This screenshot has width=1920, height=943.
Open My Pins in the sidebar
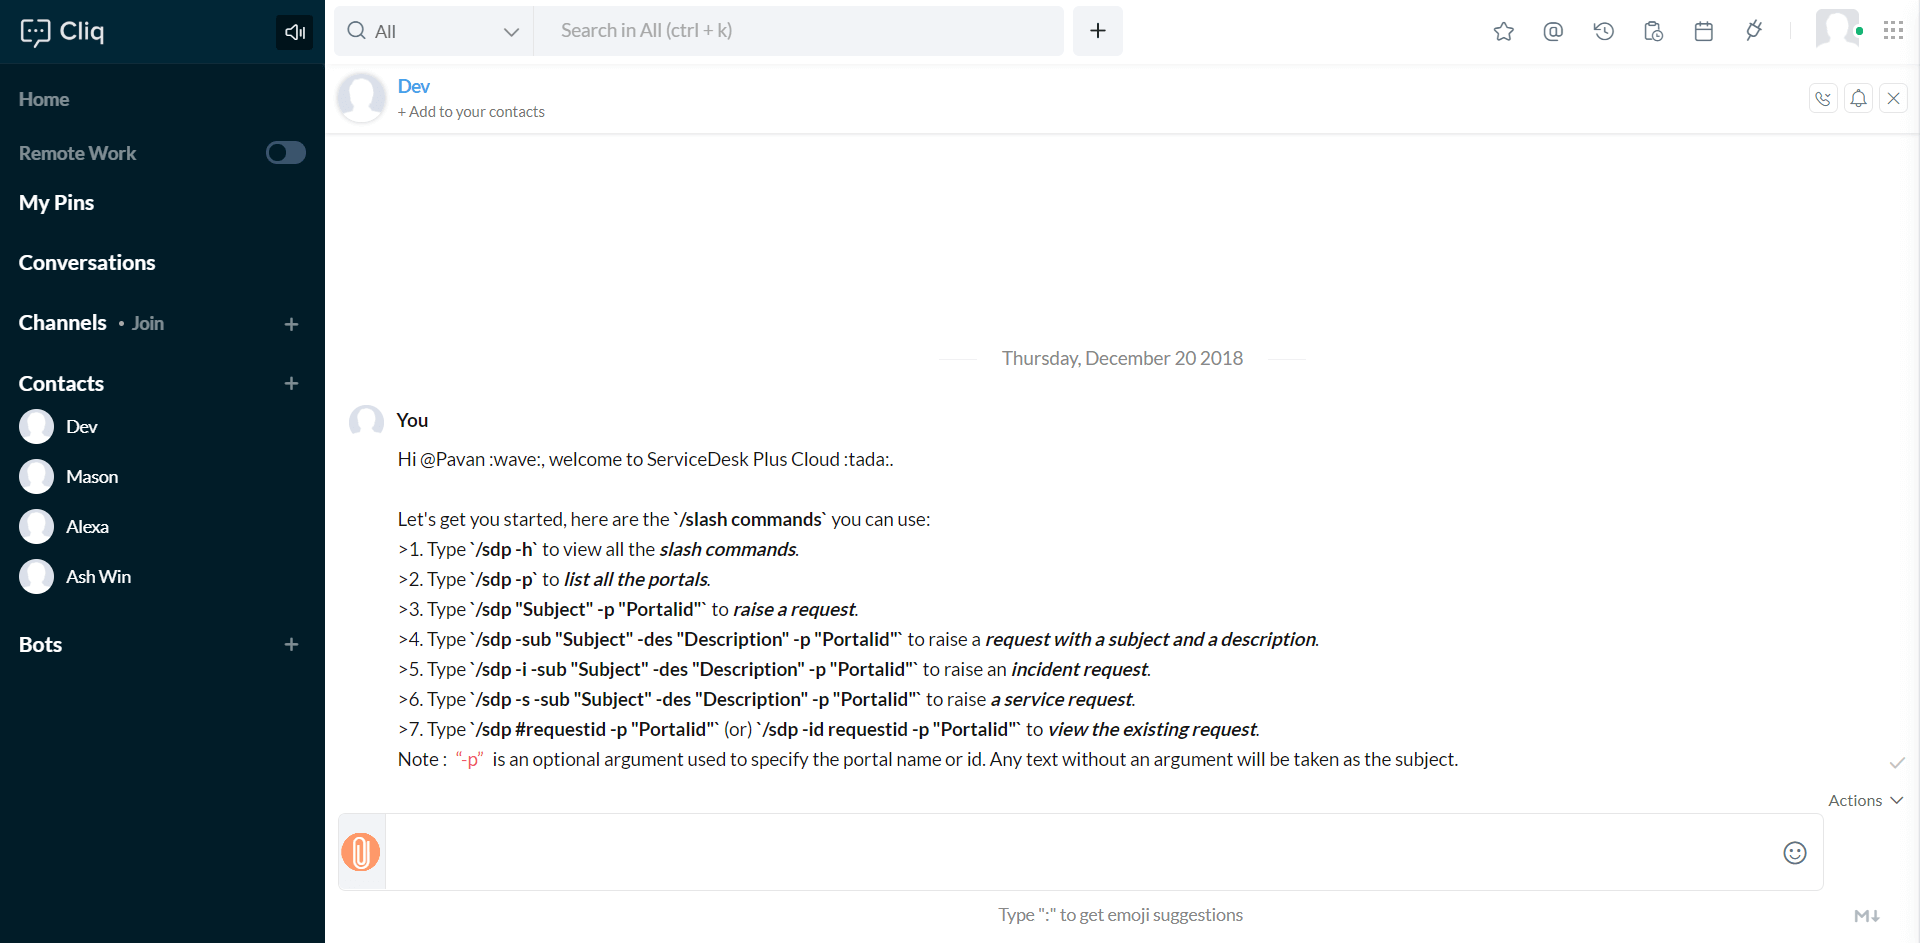[57, 203]
